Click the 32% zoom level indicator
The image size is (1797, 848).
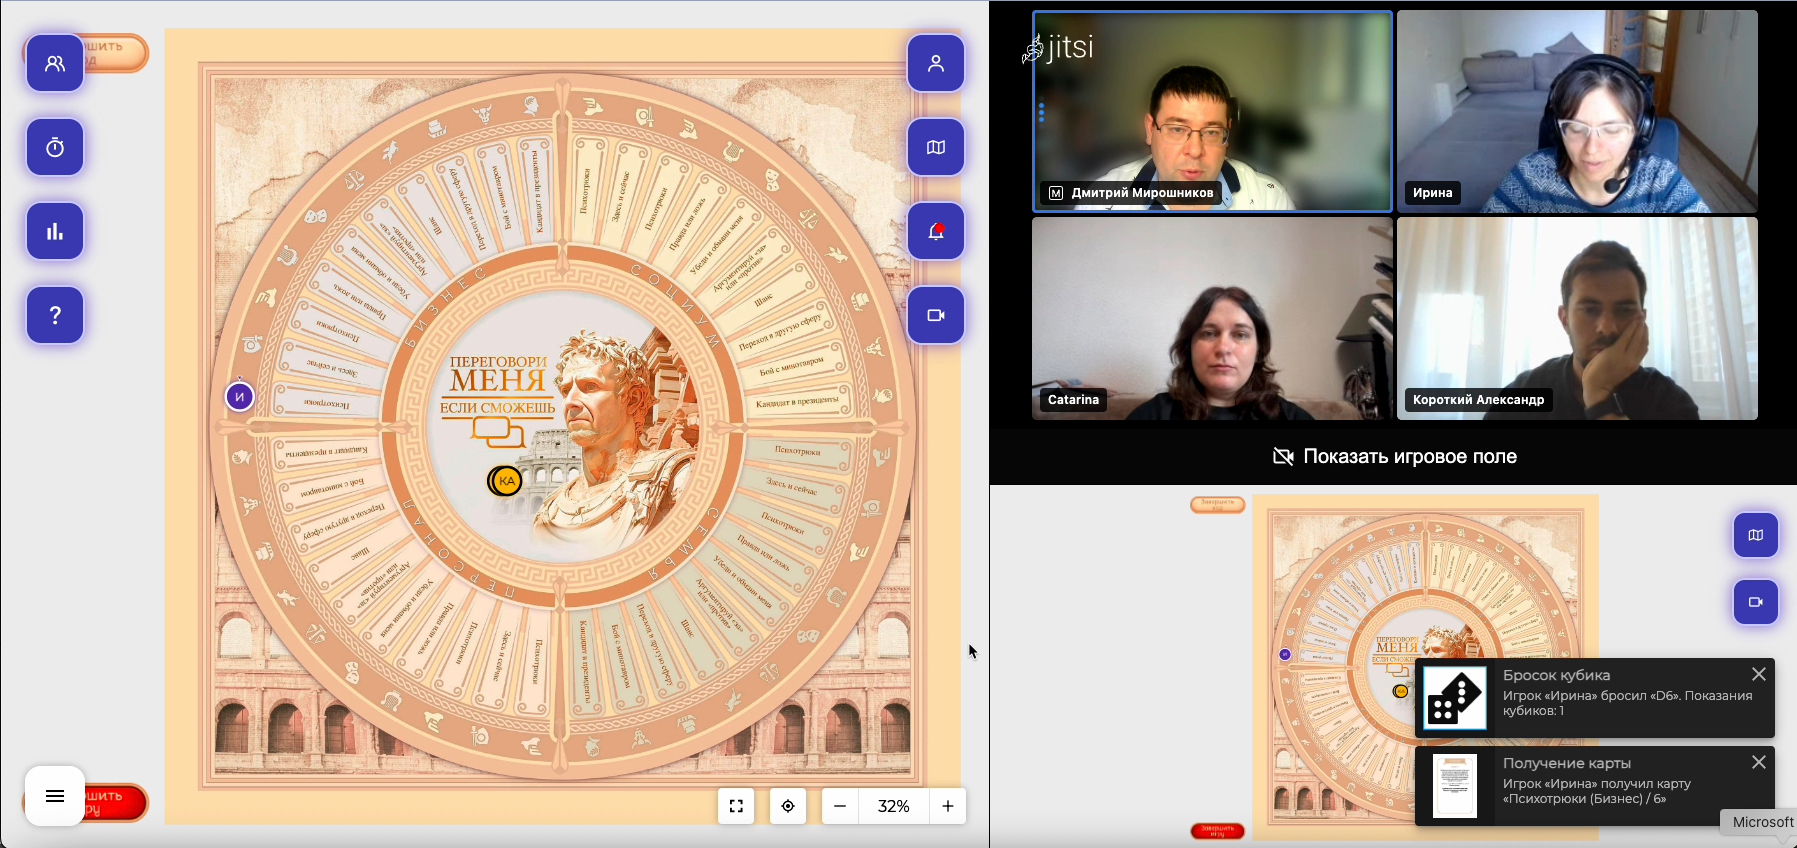[893, 806]
